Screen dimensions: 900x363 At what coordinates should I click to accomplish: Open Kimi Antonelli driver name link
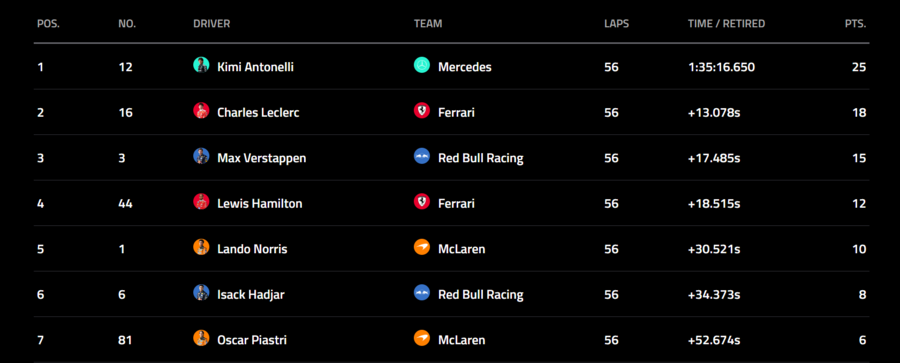[255, 67]
